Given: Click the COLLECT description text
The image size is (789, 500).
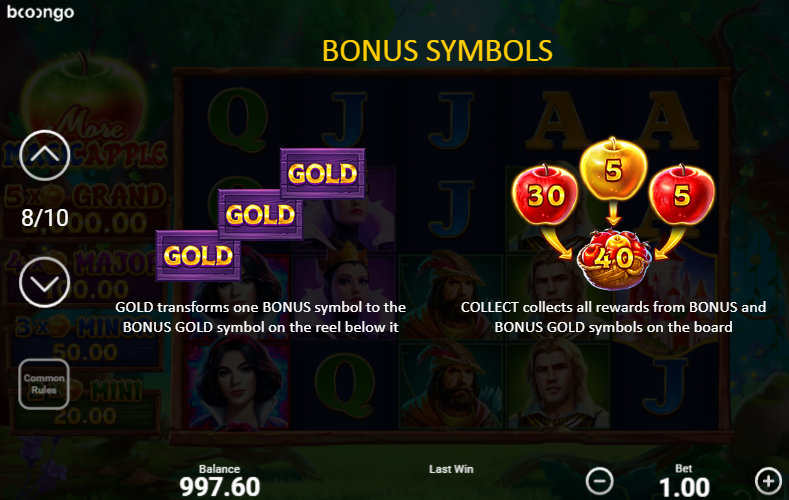Looking at the screenshot, I should 613,317.
